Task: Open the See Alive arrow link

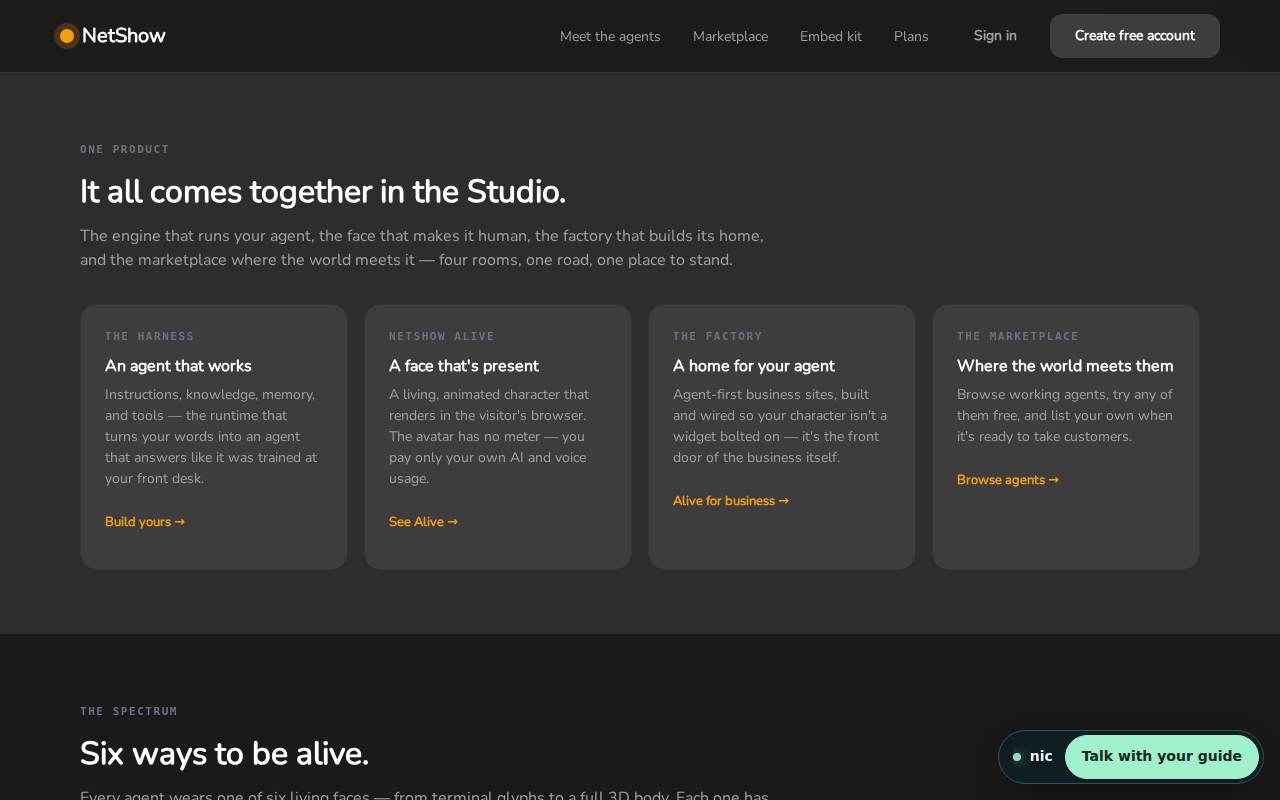Action: click(x=423, y=522)
